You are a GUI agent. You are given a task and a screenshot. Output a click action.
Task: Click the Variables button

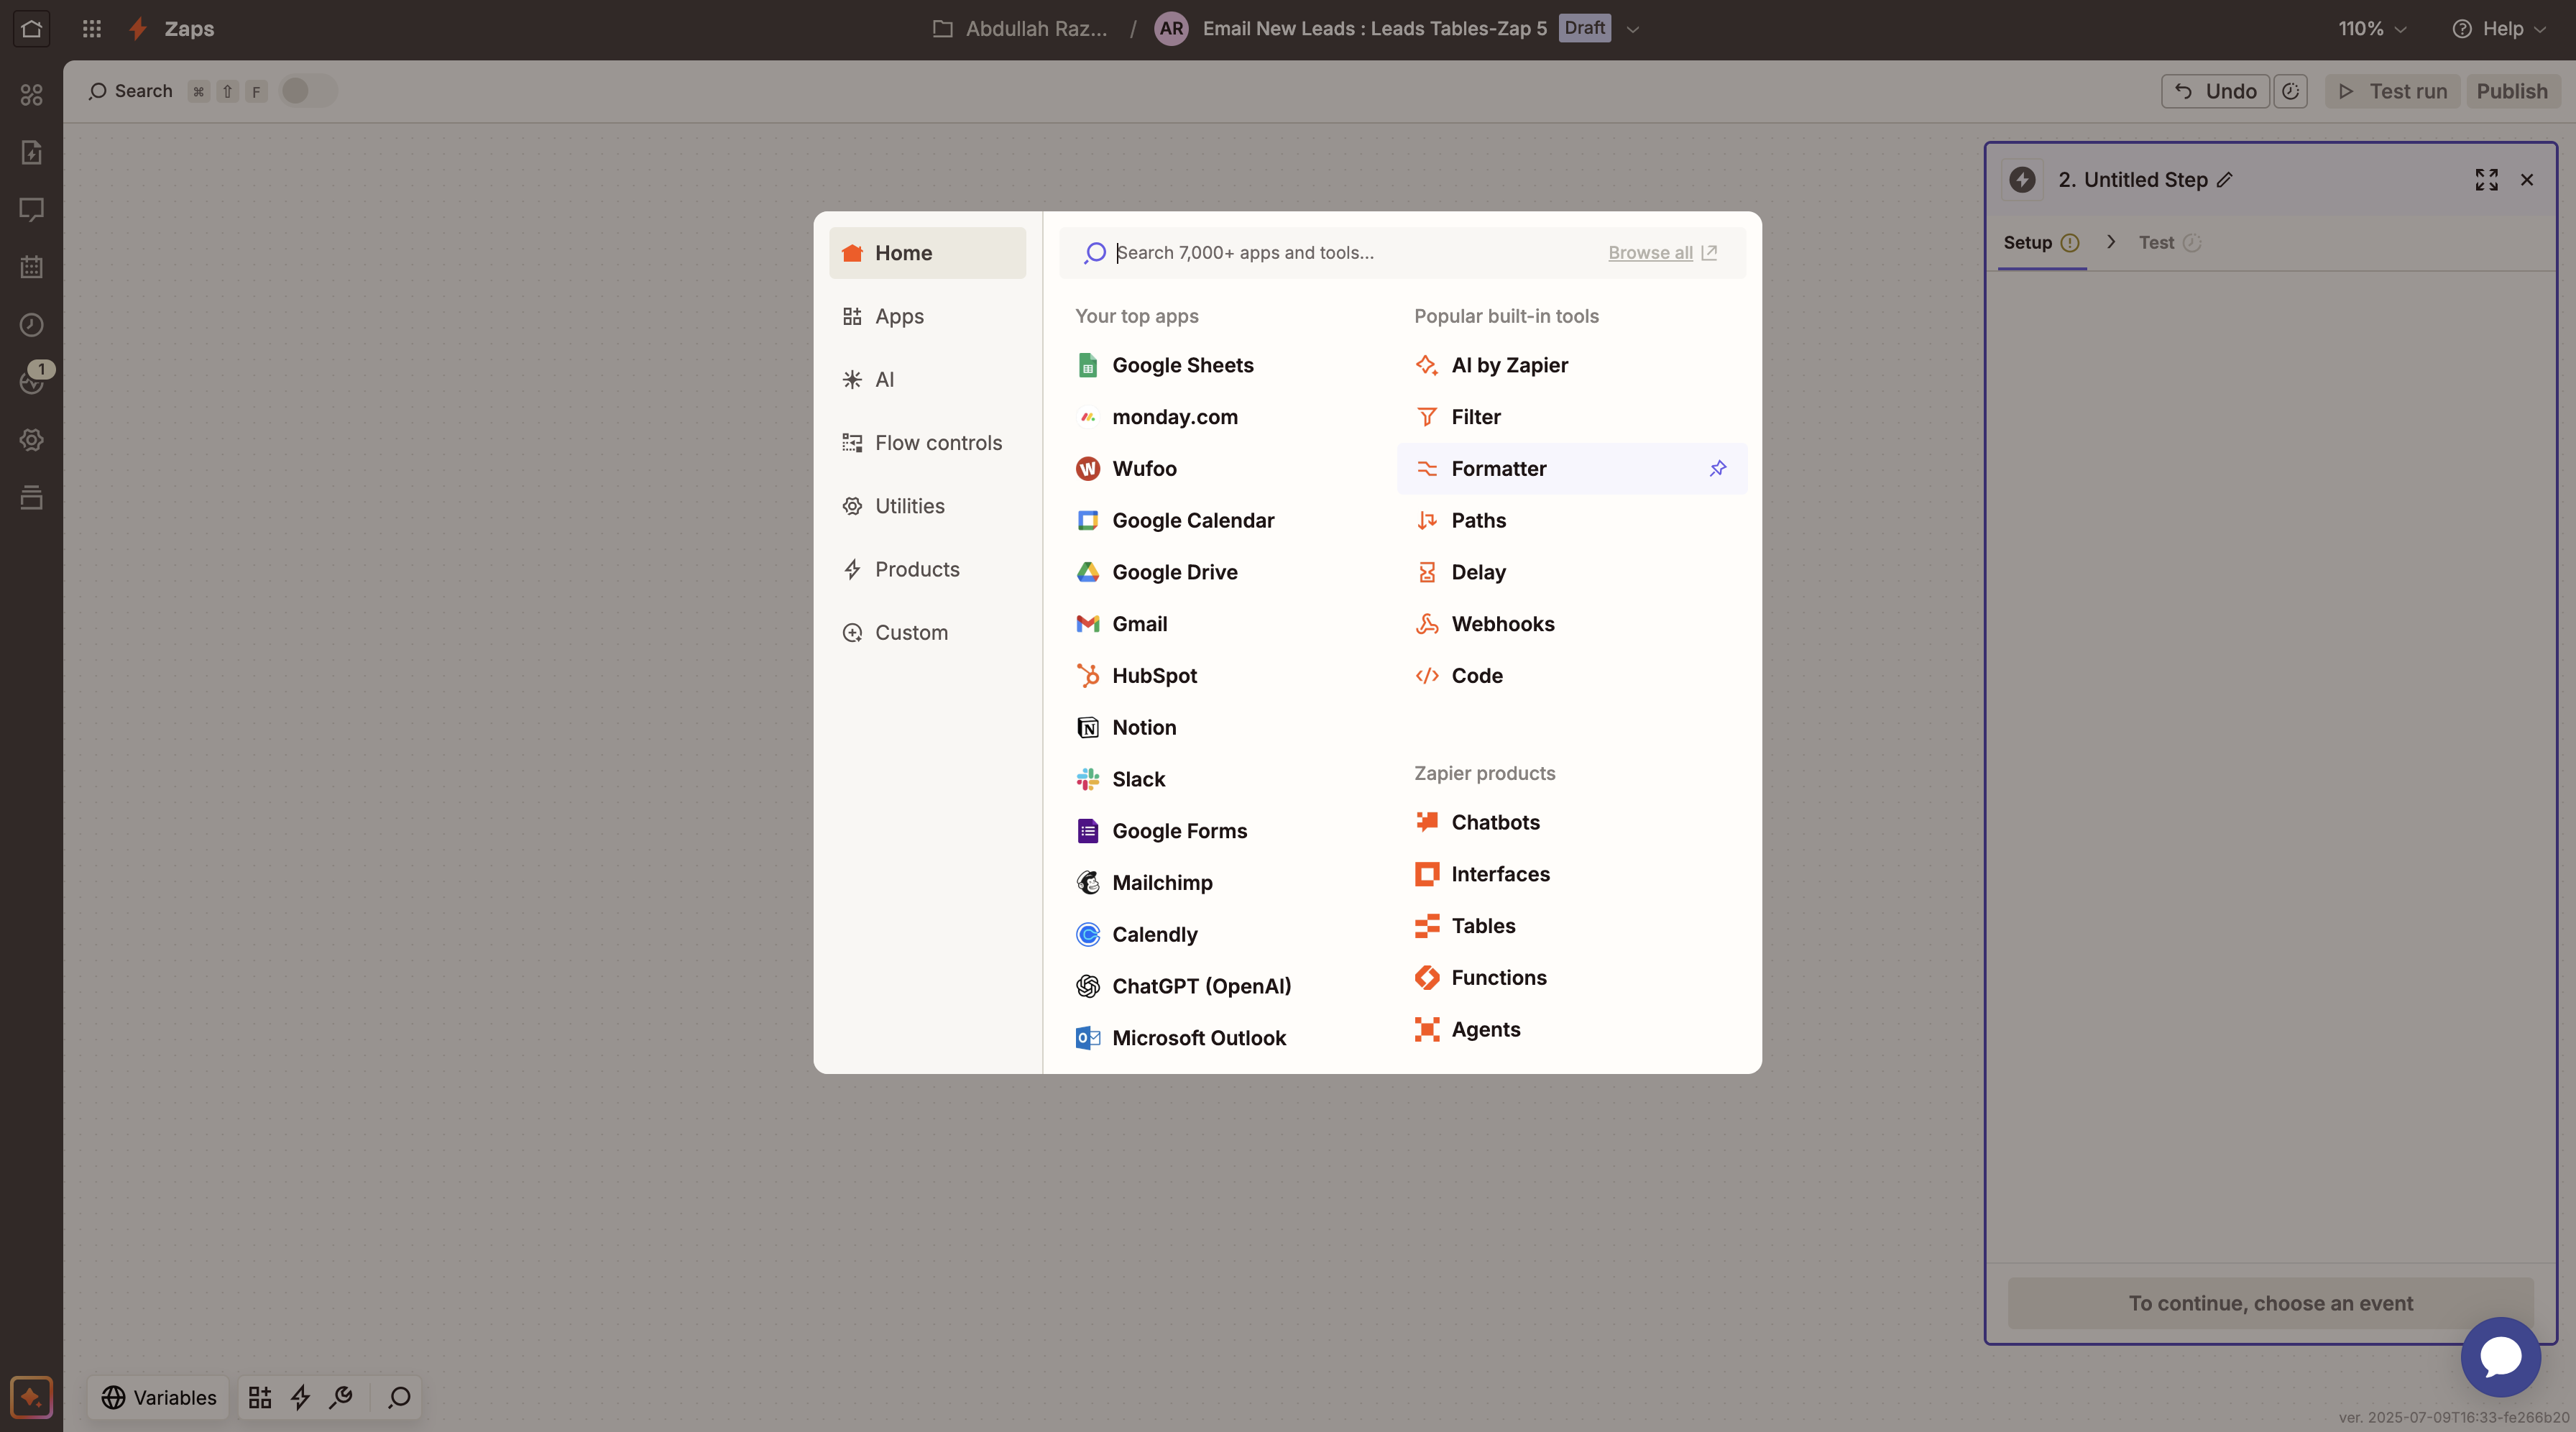click(159, 1397)
